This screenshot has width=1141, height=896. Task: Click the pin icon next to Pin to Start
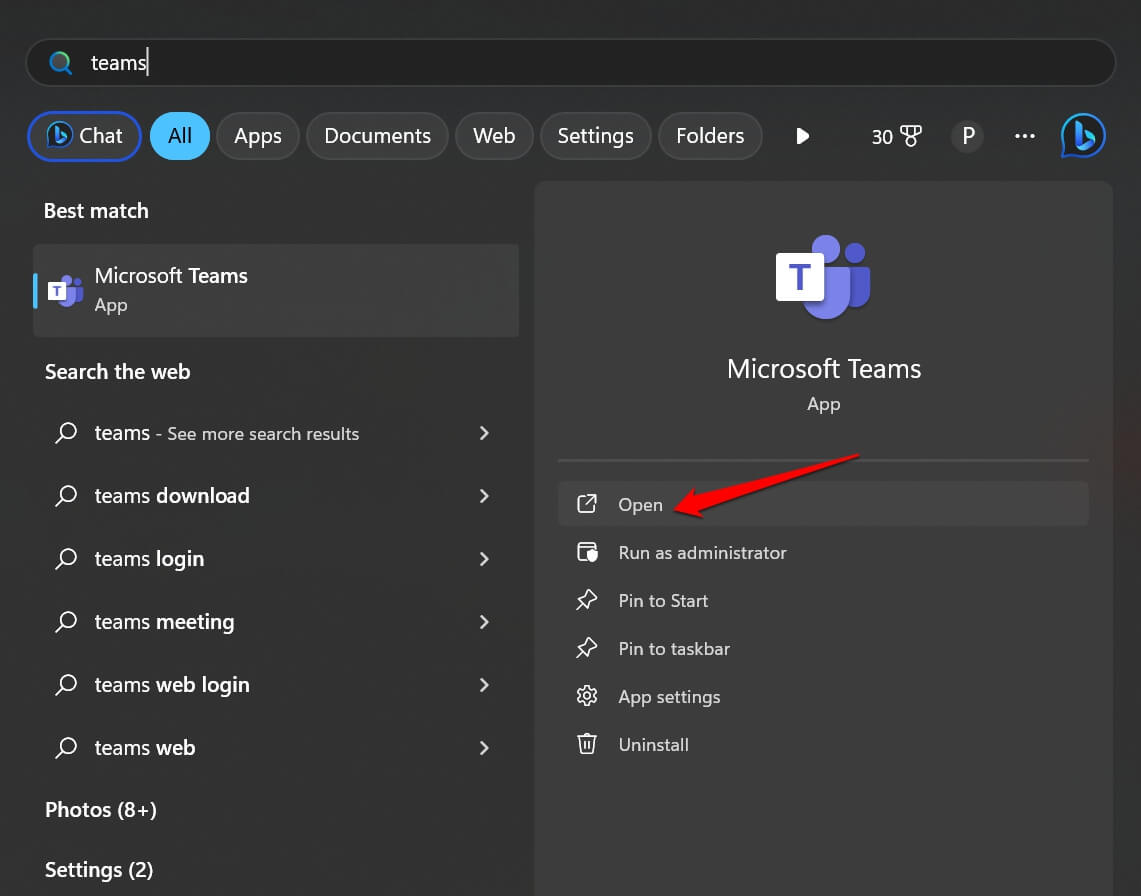[x=587, y=600]
